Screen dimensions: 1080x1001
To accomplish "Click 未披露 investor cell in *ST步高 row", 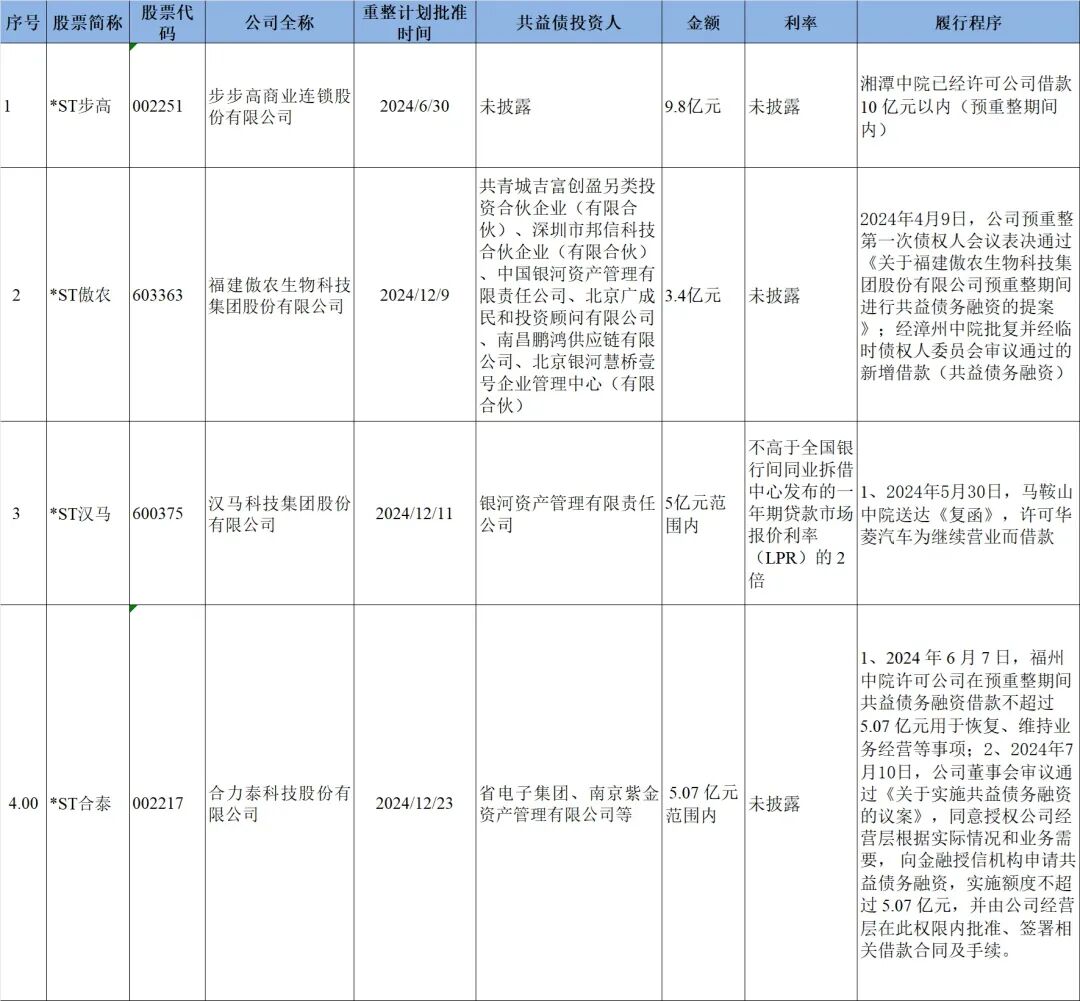I will (x=569, y=105).
